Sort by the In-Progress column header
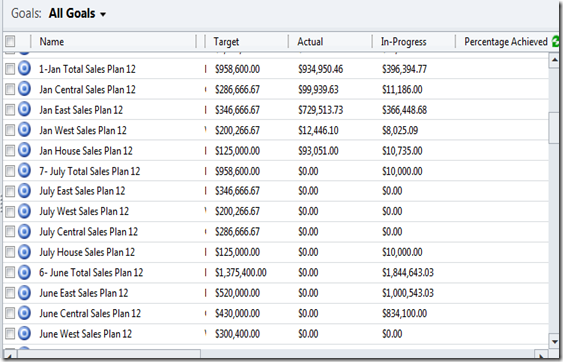Viewport: 563px width, 362px height. [x=404, y=42]
